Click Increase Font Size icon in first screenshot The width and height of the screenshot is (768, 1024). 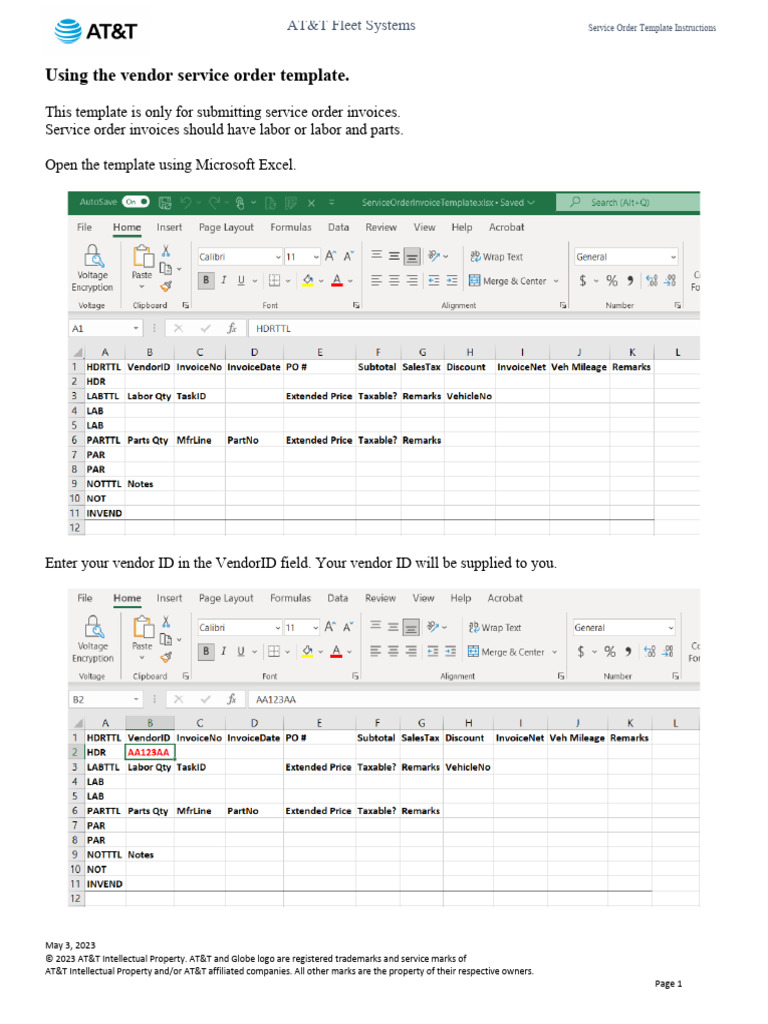[330, 256]
